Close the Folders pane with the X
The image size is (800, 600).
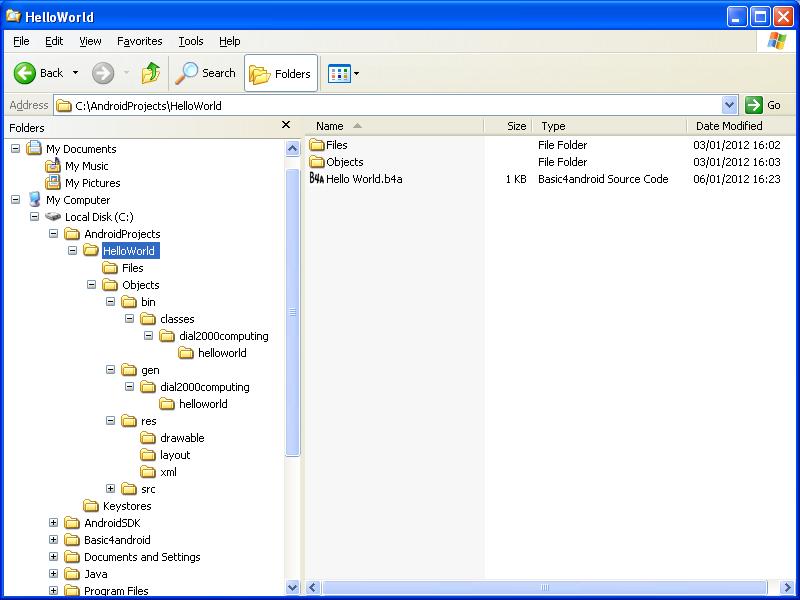coord(286,125)
